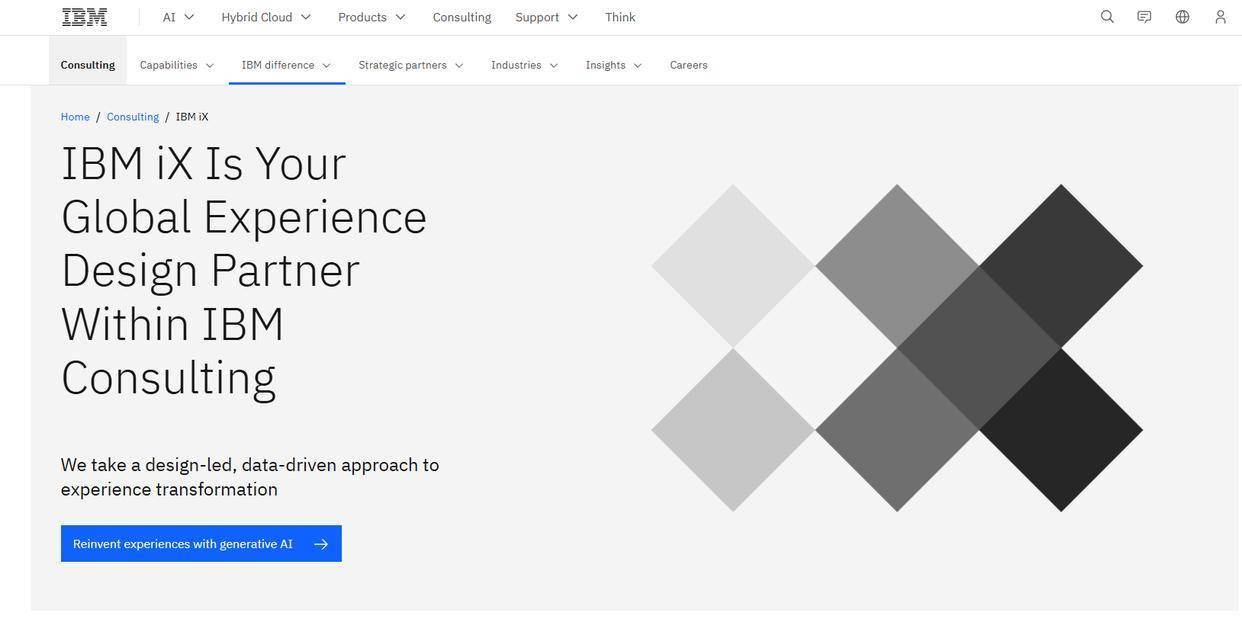Click the IBM logo

[84, 17]
